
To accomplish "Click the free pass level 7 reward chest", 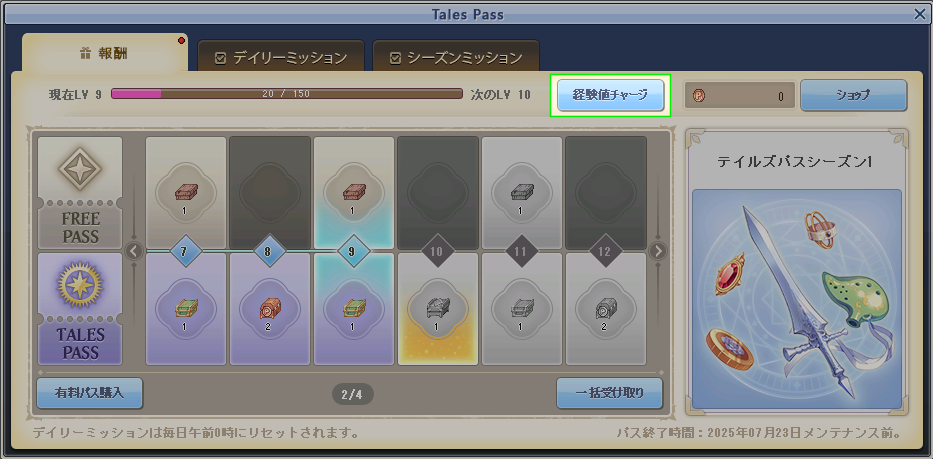I will (186, 193).
